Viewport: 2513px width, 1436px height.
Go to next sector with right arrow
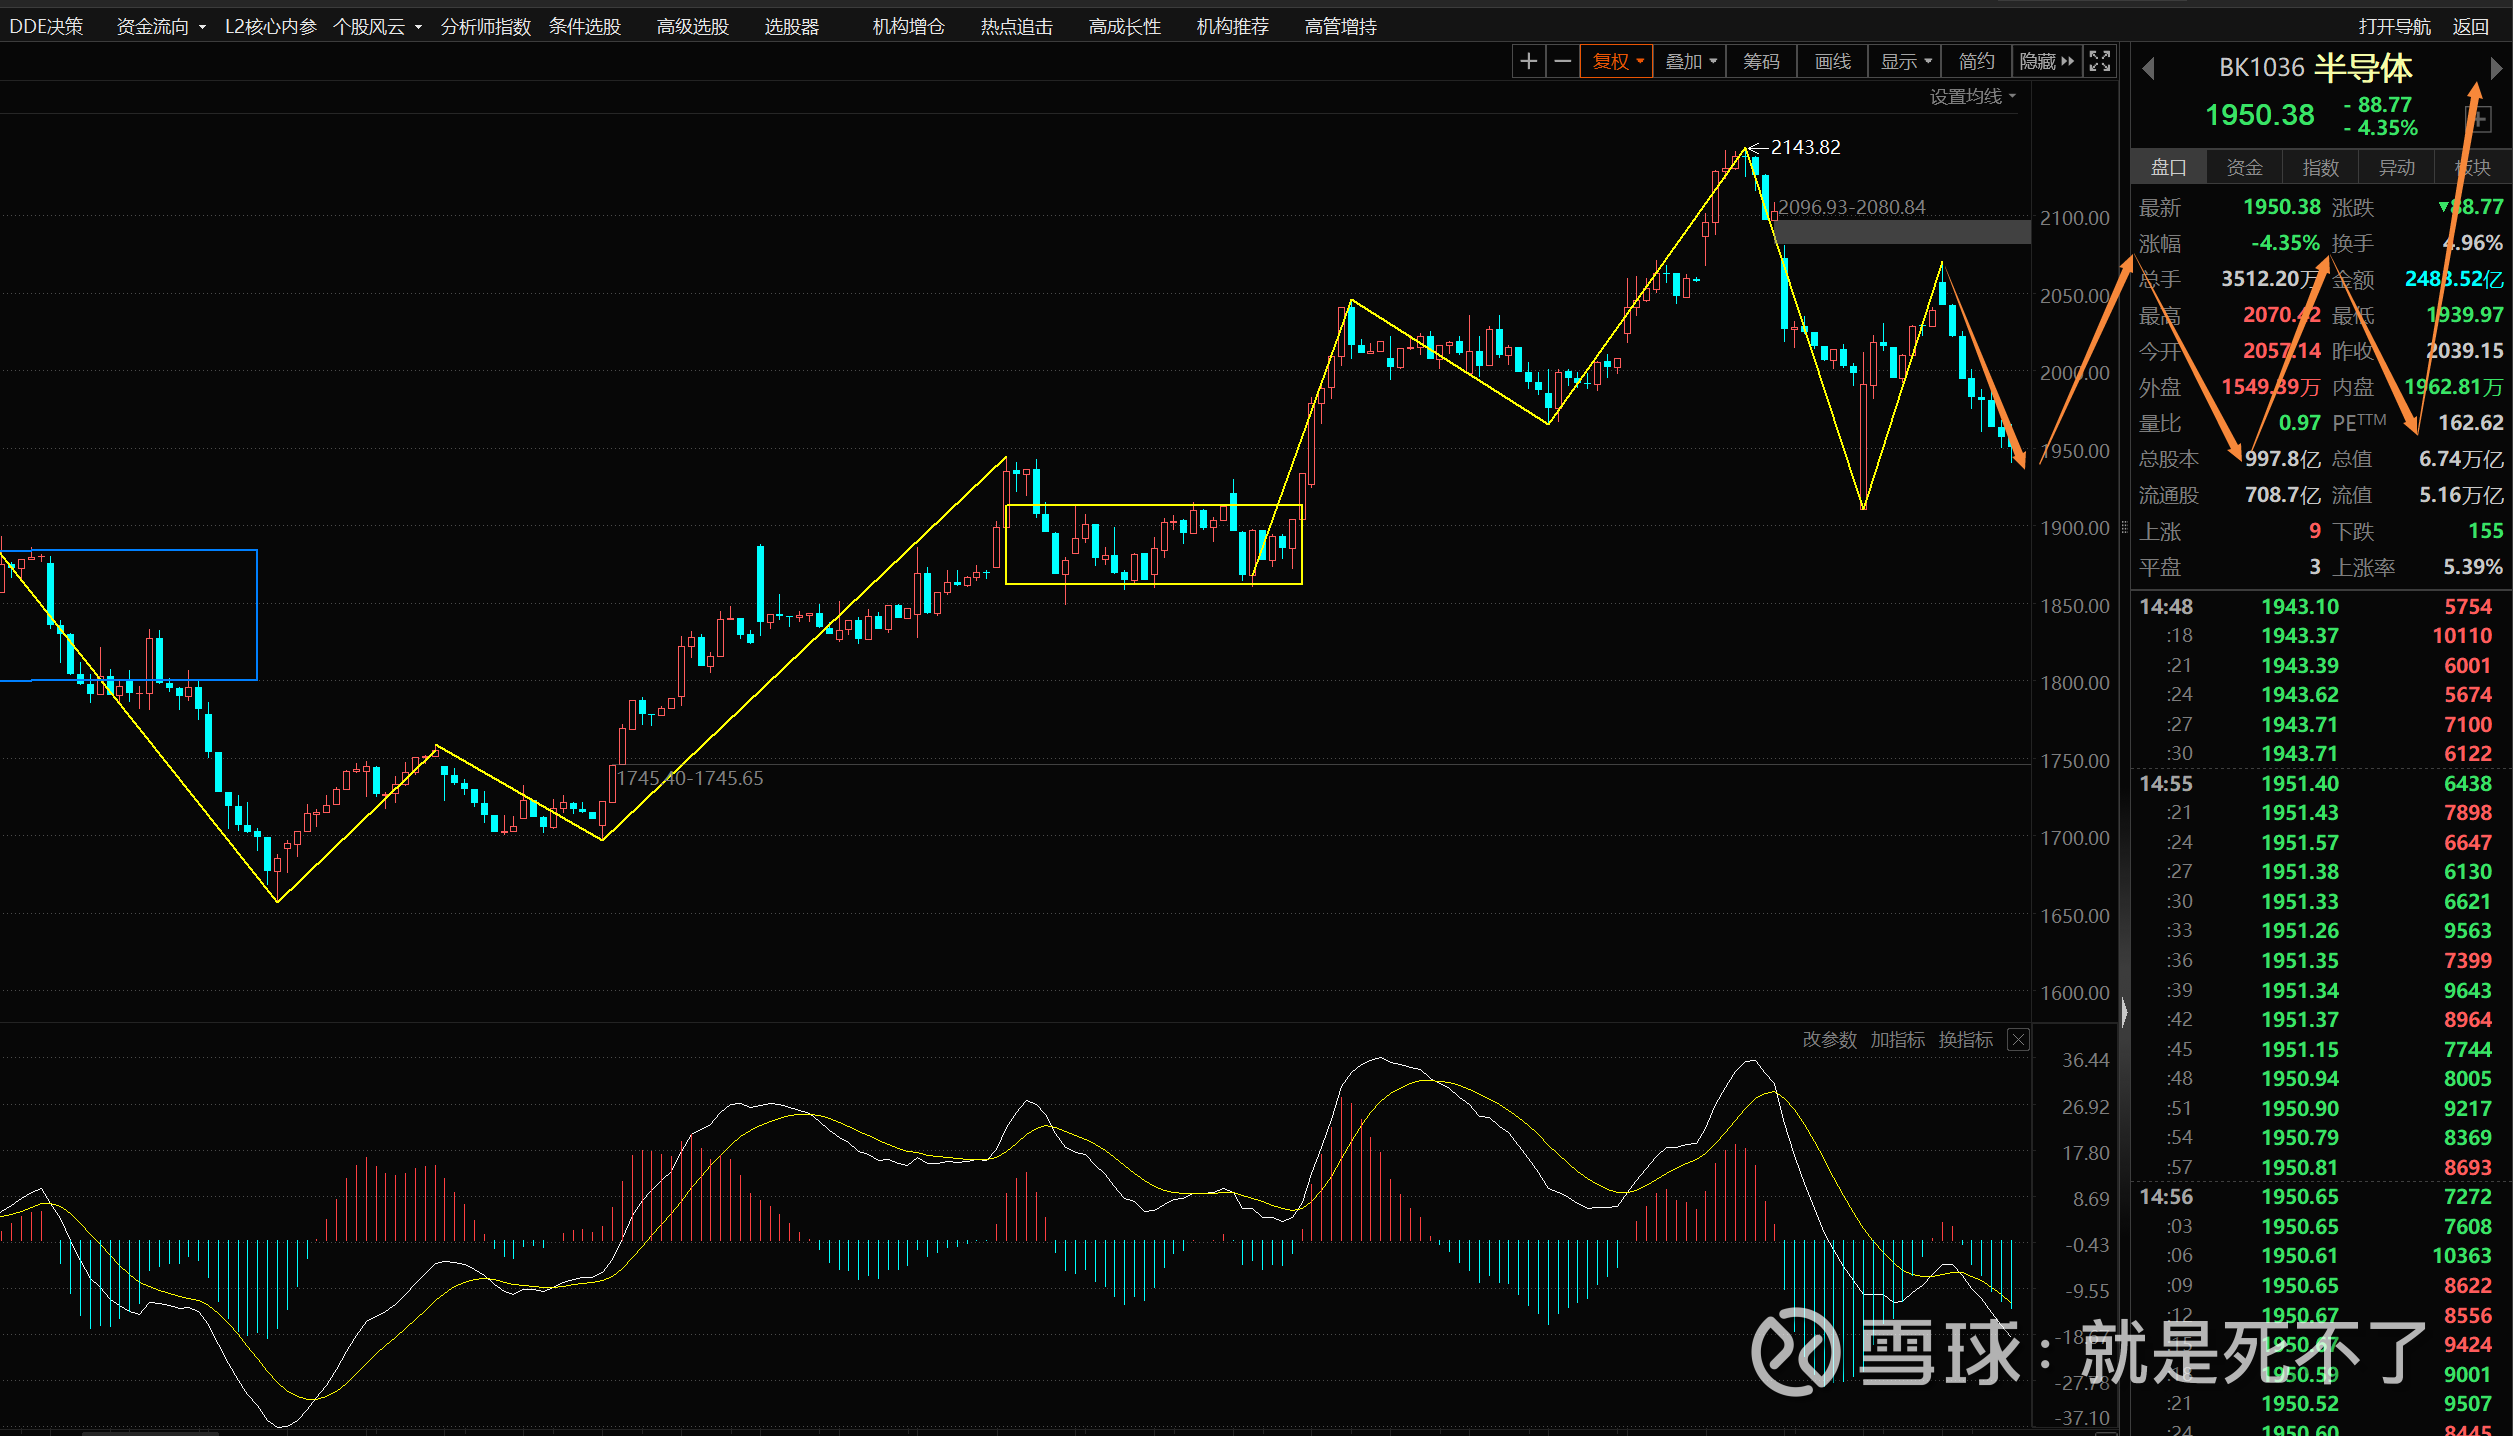coord(2495,68)
